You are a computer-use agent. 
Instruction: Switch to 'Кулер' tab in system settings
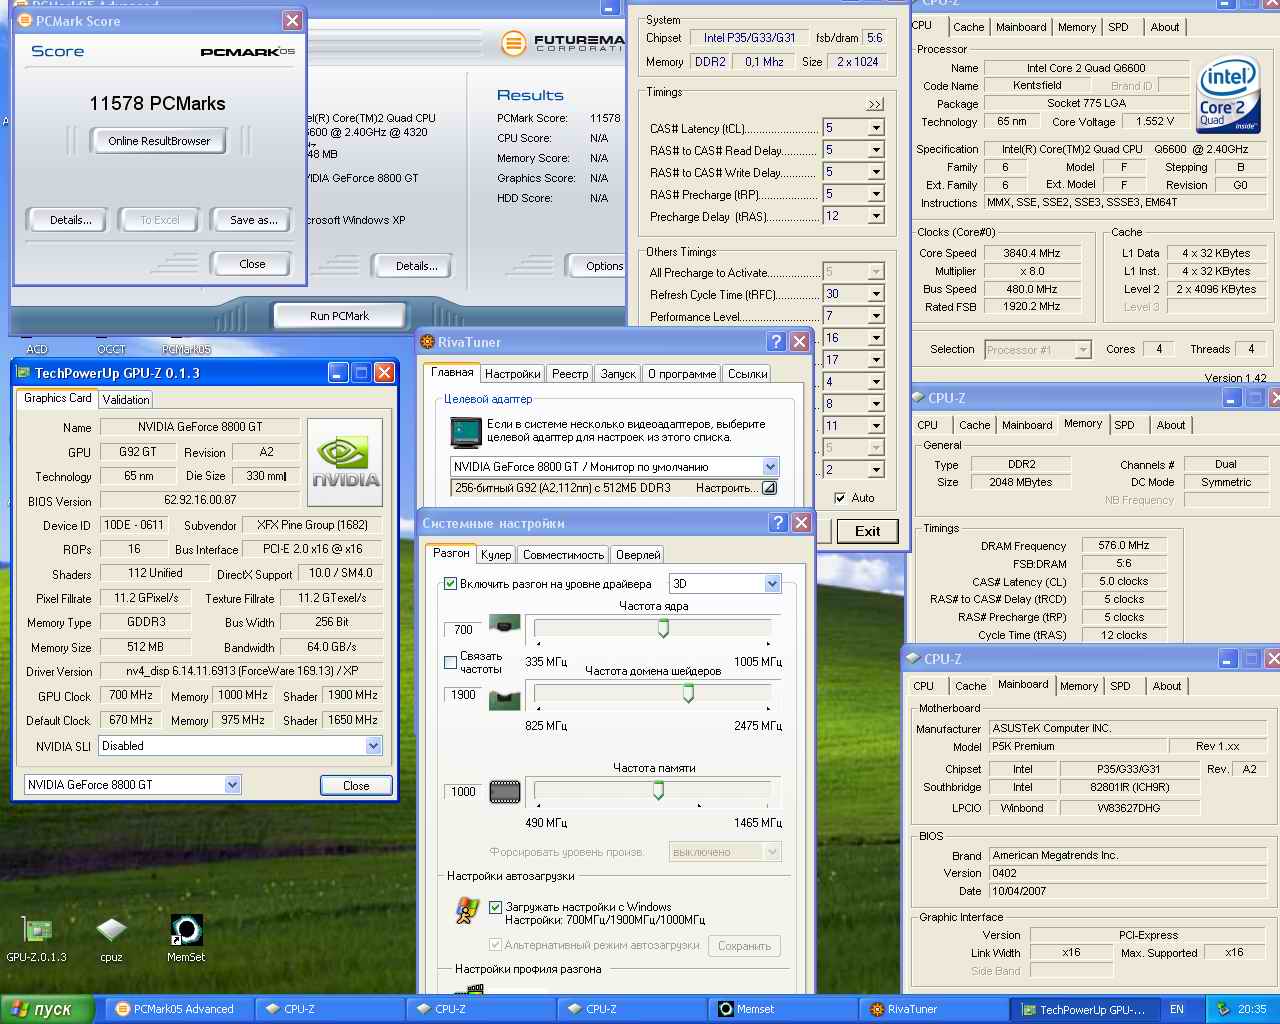point(496,555)
